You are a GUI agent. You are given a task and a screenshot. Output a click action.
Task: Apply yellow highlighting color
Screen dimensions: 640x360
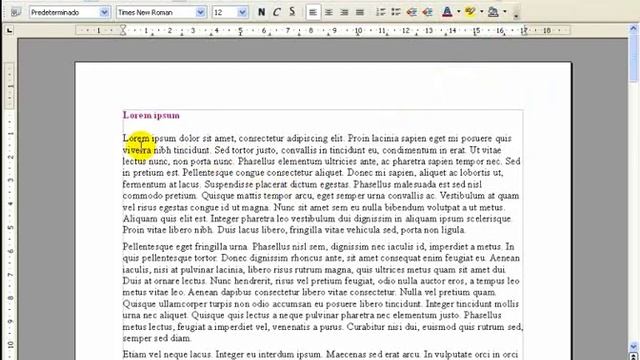470,12
